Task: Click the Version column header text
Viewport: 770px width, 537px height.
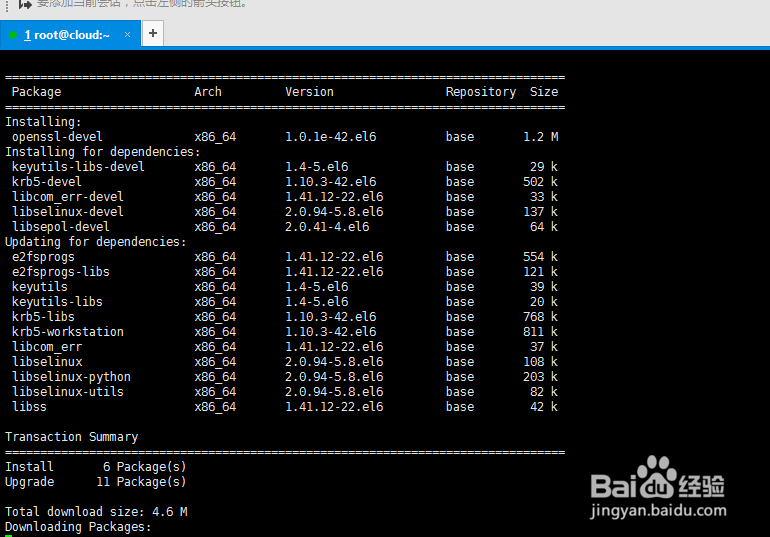Action: pyautogui.click(x=309, y=92)
